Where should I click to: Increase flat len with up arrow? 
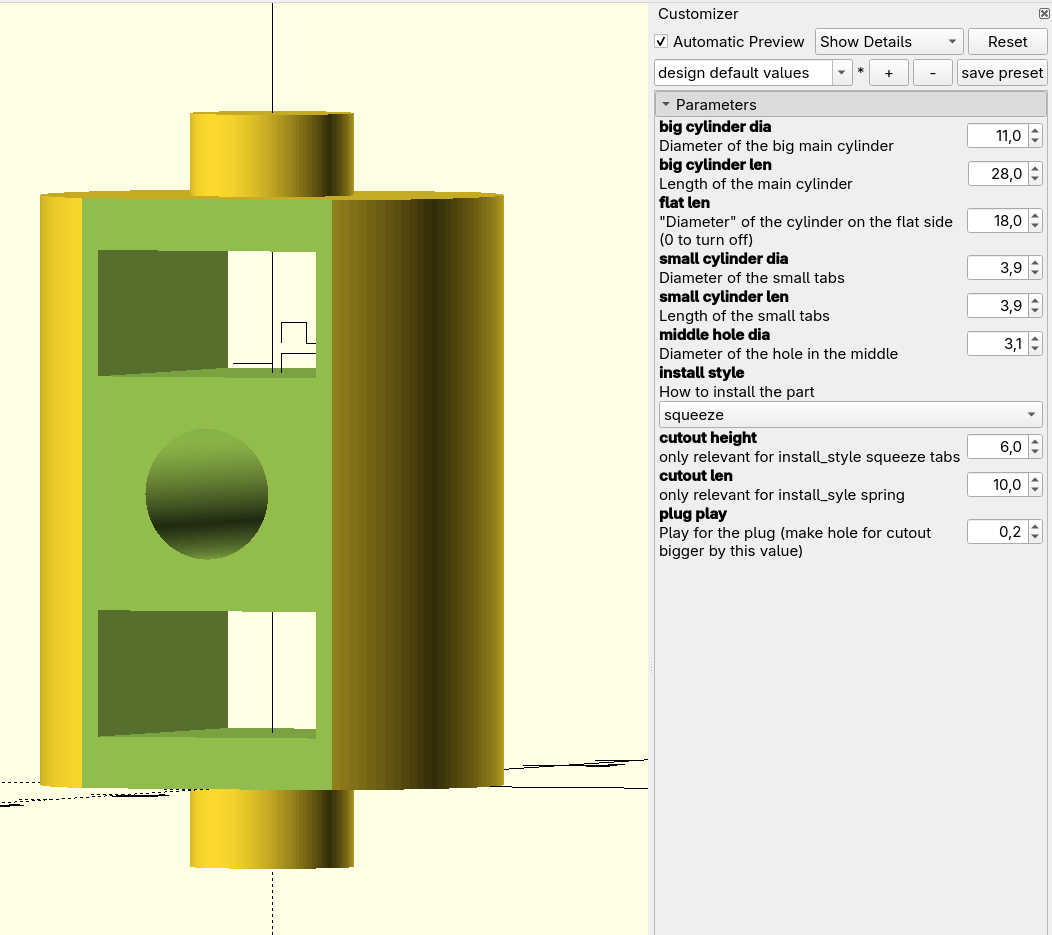pyautogui.click(x=1035, y=215)
